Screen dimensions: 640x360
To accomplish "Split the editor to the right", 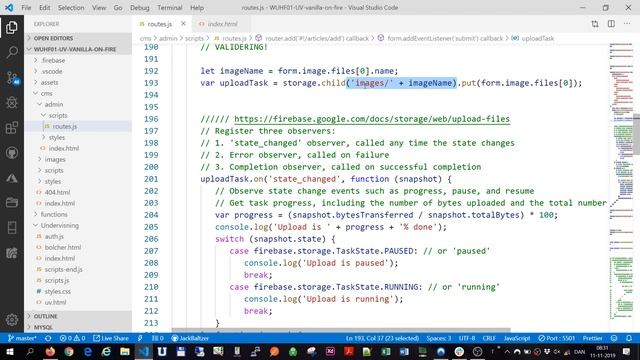I will tap(611, 24).
